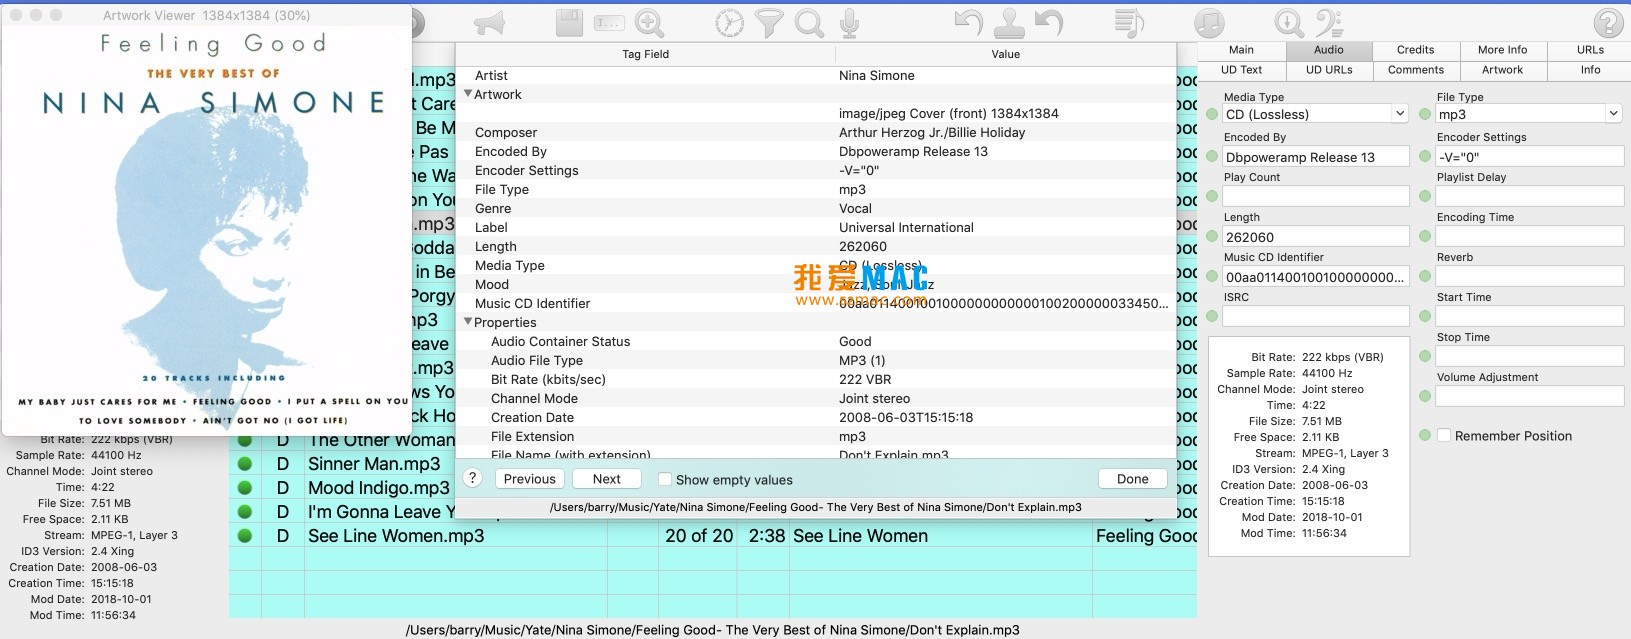
Task: Toggle the Show empty values checkbox
Action: click(x=664, y=479)
